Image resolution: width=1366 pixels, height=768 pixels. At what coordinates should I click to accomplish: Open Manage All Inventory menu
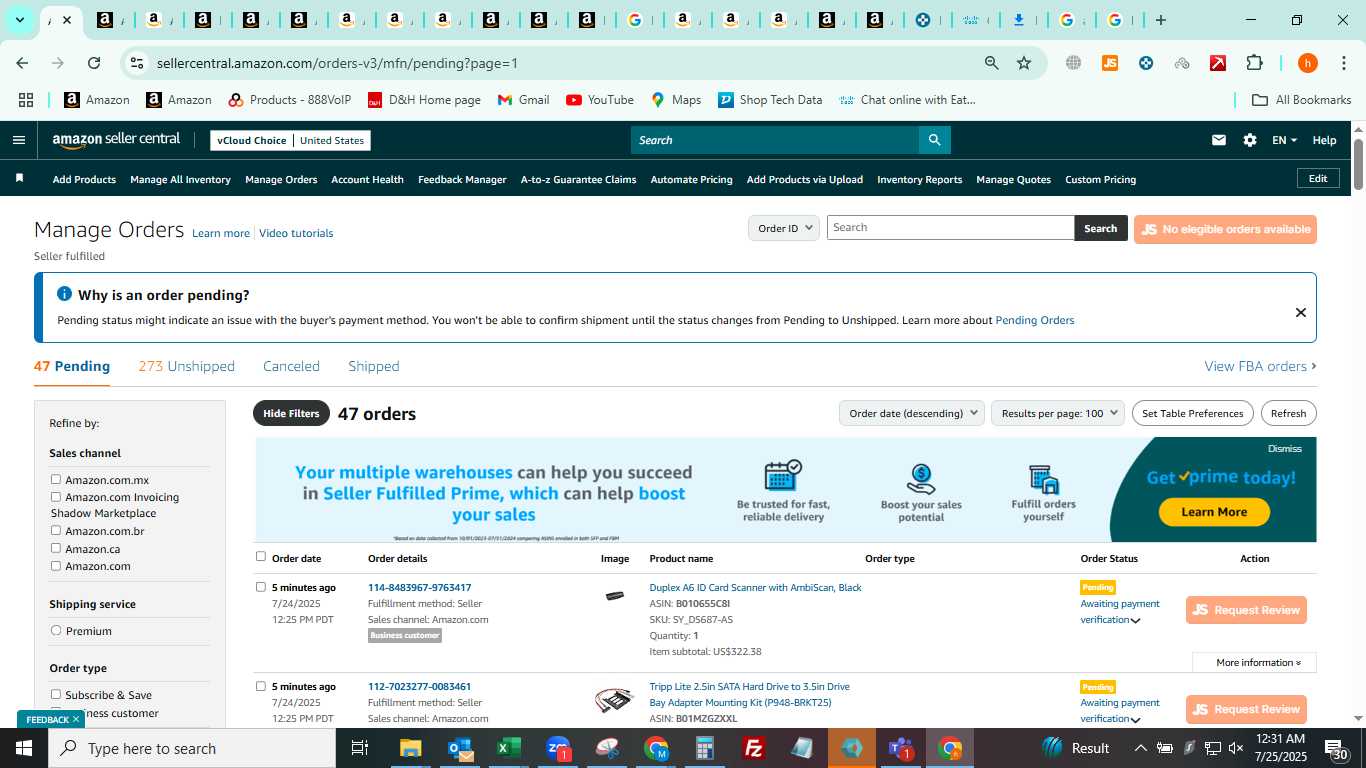[x=180, y=179]
